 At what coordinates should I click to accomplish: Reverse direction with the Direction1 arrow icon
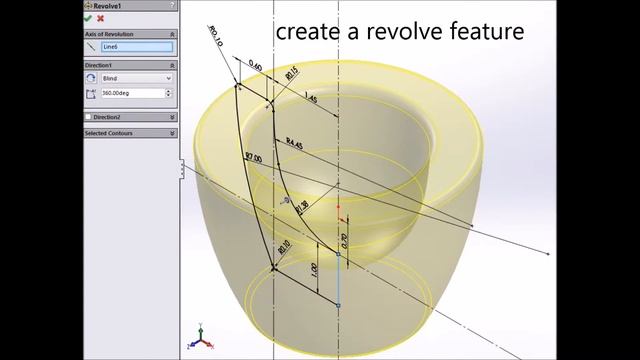coord(91,78)
